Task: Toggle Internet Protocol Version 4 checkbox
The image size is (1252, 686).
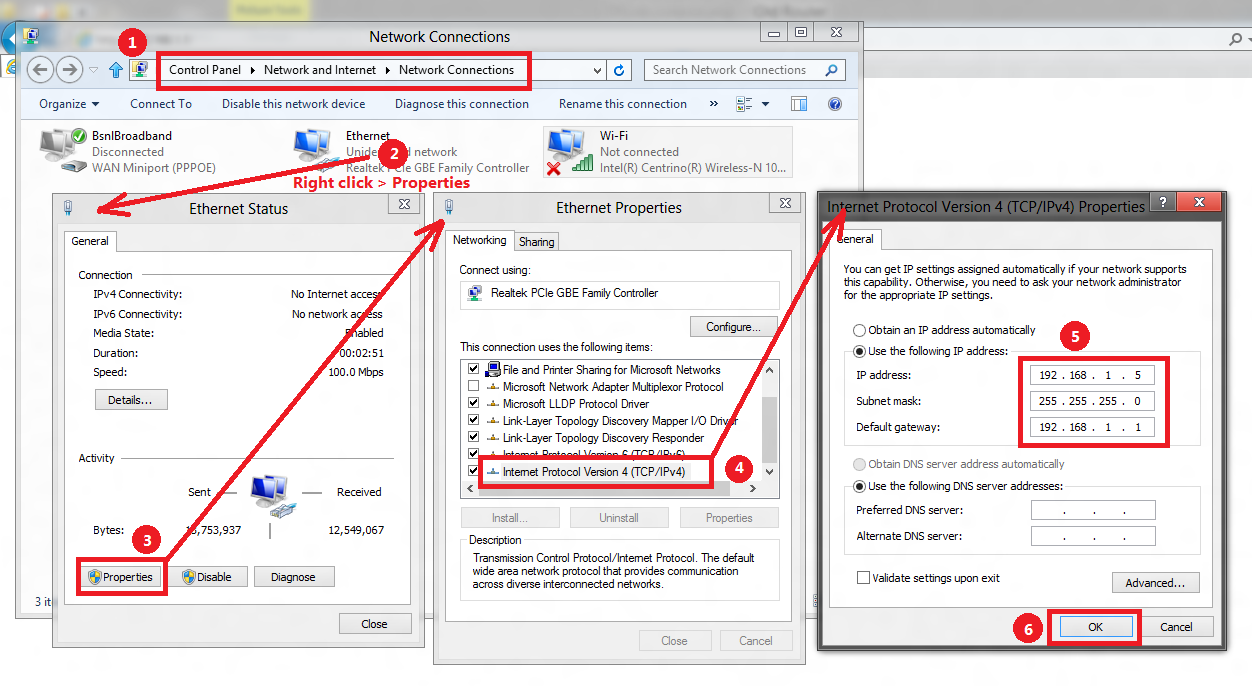Action: [x=474, y=471]
